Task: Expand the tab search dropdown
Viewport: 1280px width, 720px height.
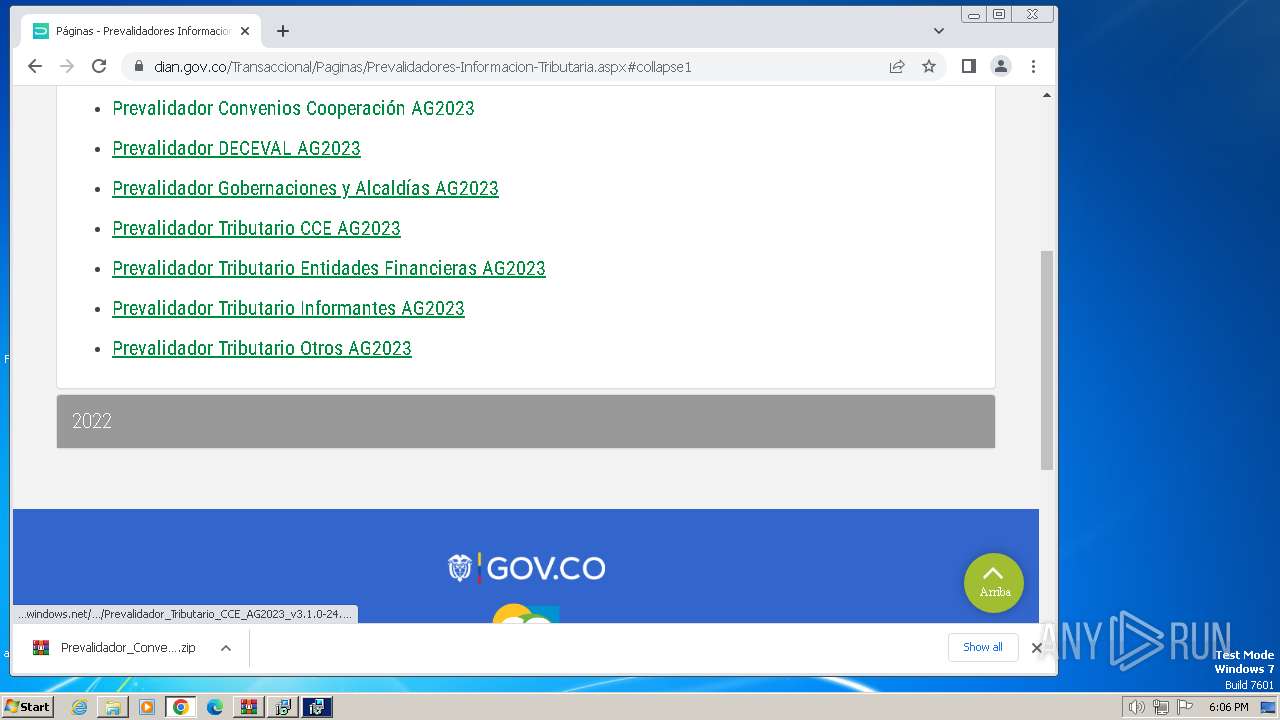Action: [938, 31]
